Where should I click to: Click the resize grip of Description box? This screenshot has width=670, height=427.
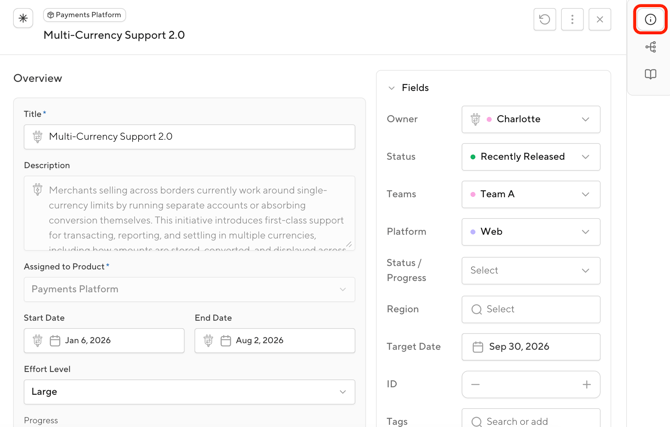coord(349,244)
